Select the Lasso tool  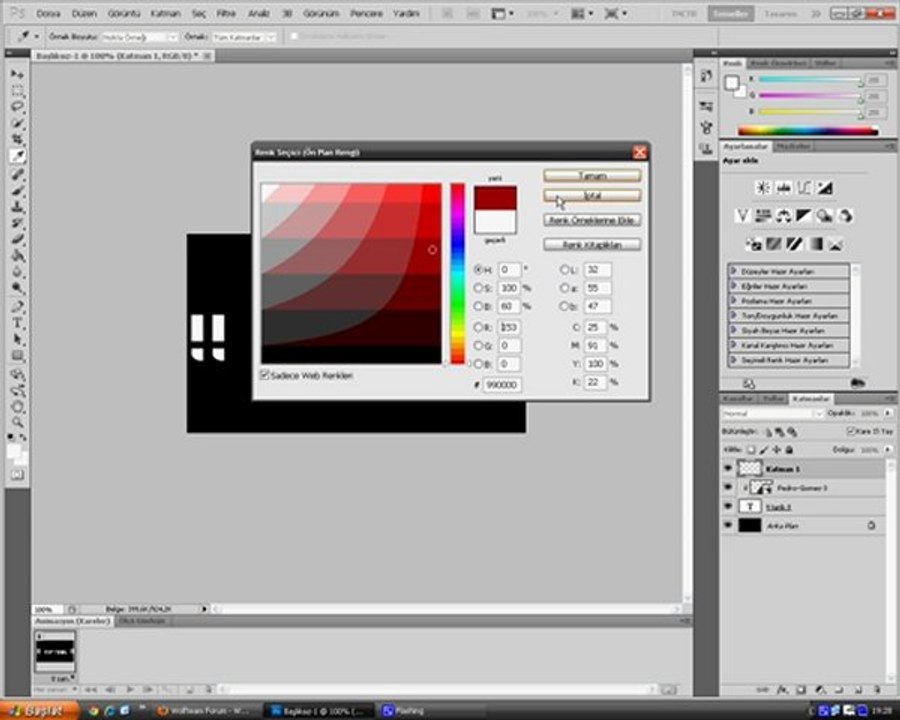[17, 107]
